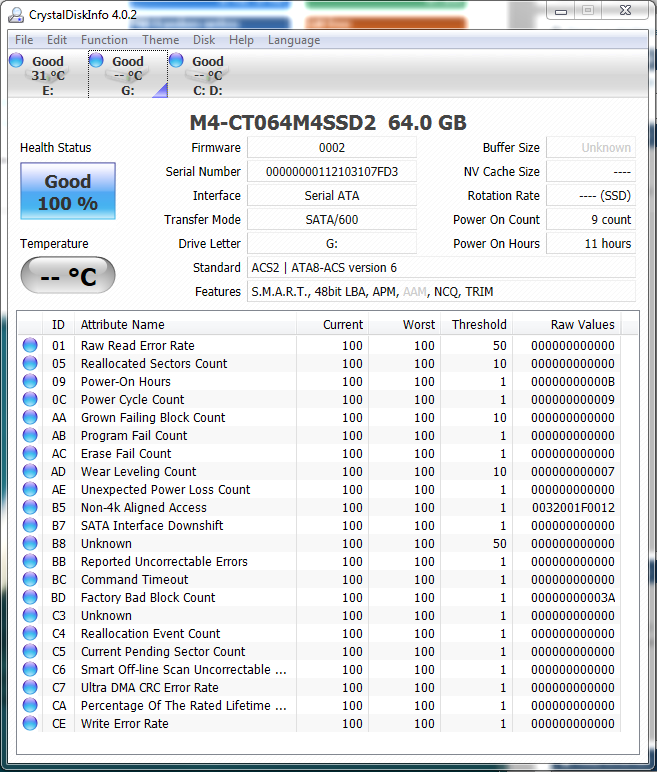The width and height of the screenshot is (657, 772).
Task: Click status orb for Program Fail Count
Action: tap(30, 435)
